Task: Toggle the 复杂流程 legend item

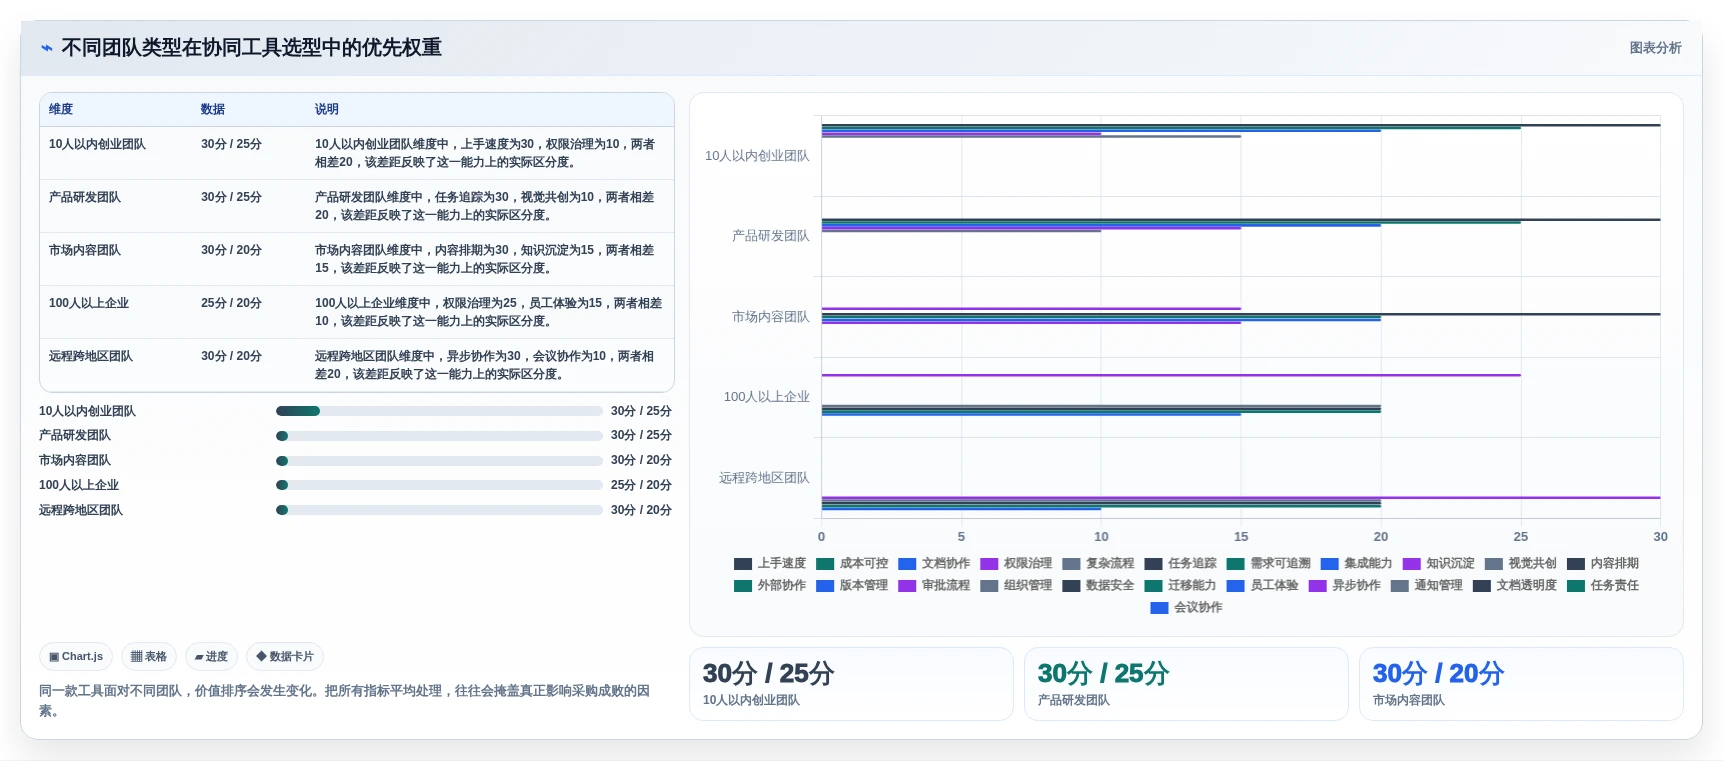Action: tap(1098, 564)
